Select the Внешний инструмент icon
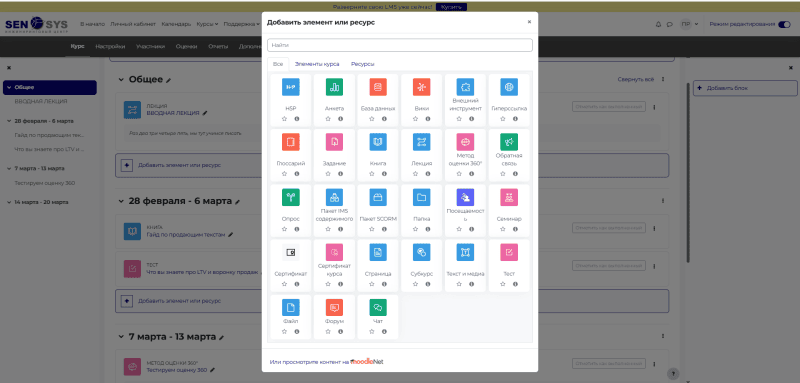Viewport: 800px width, 383px height. pyautogui.click(x=465, y=87)
